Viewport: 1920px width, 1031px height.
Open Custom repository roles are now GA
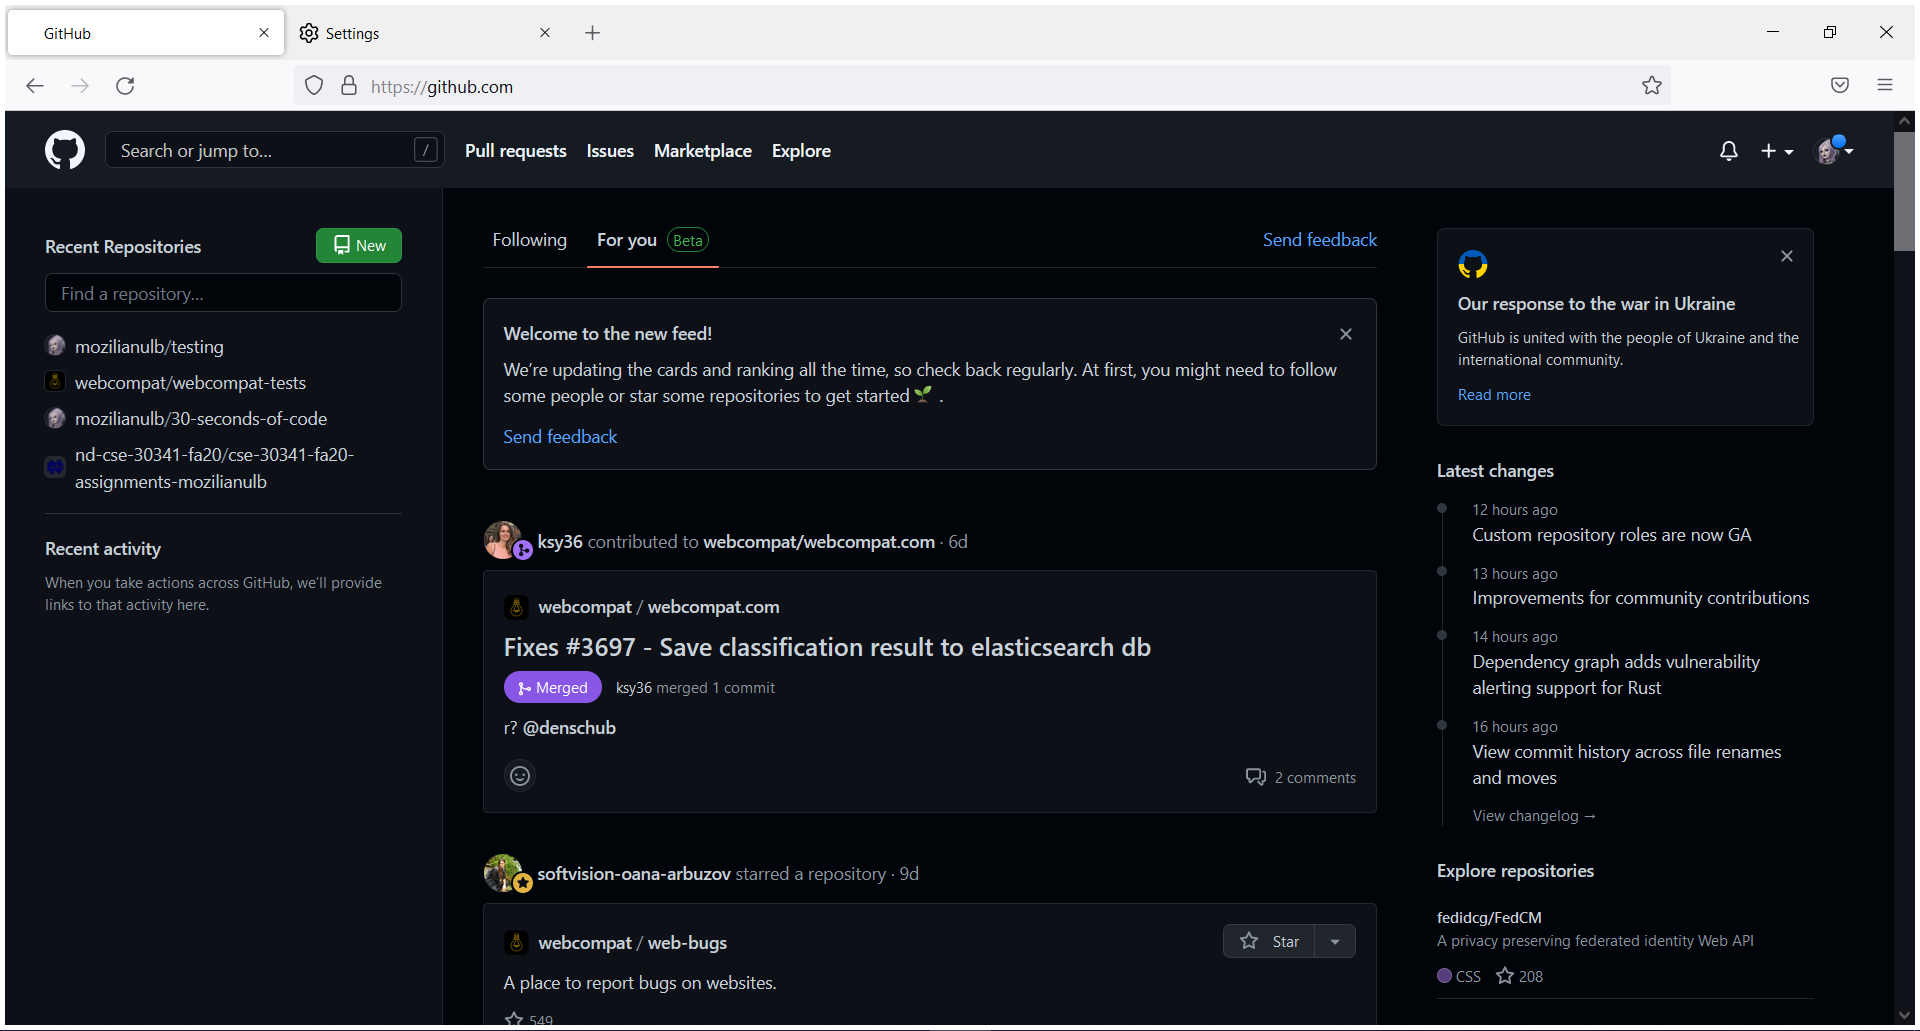1611,535
